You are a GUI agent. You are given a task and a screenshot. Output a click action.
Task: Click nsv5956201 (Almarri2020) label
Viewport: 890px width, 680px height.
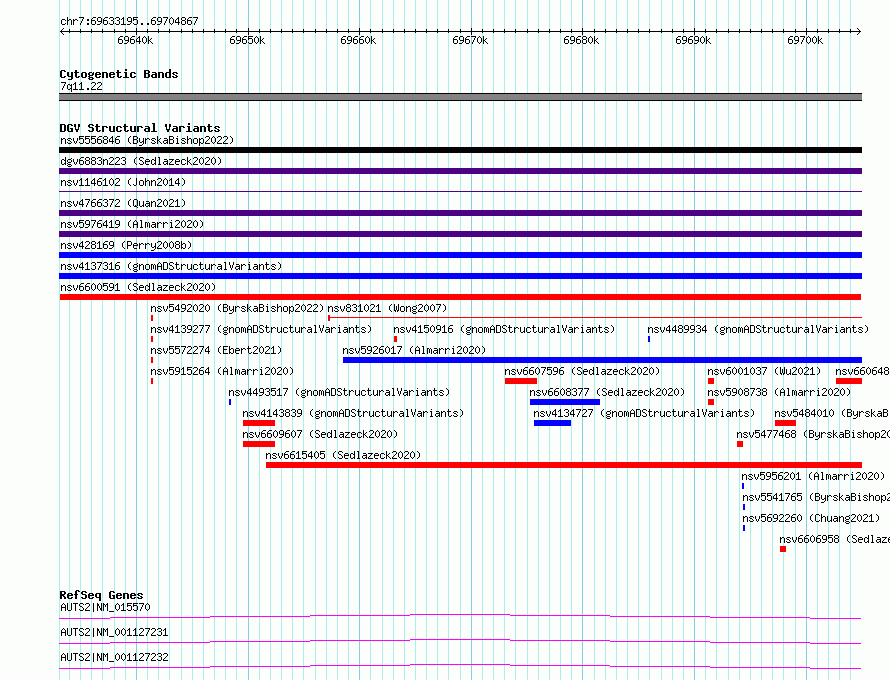click(x=813, y=476)
